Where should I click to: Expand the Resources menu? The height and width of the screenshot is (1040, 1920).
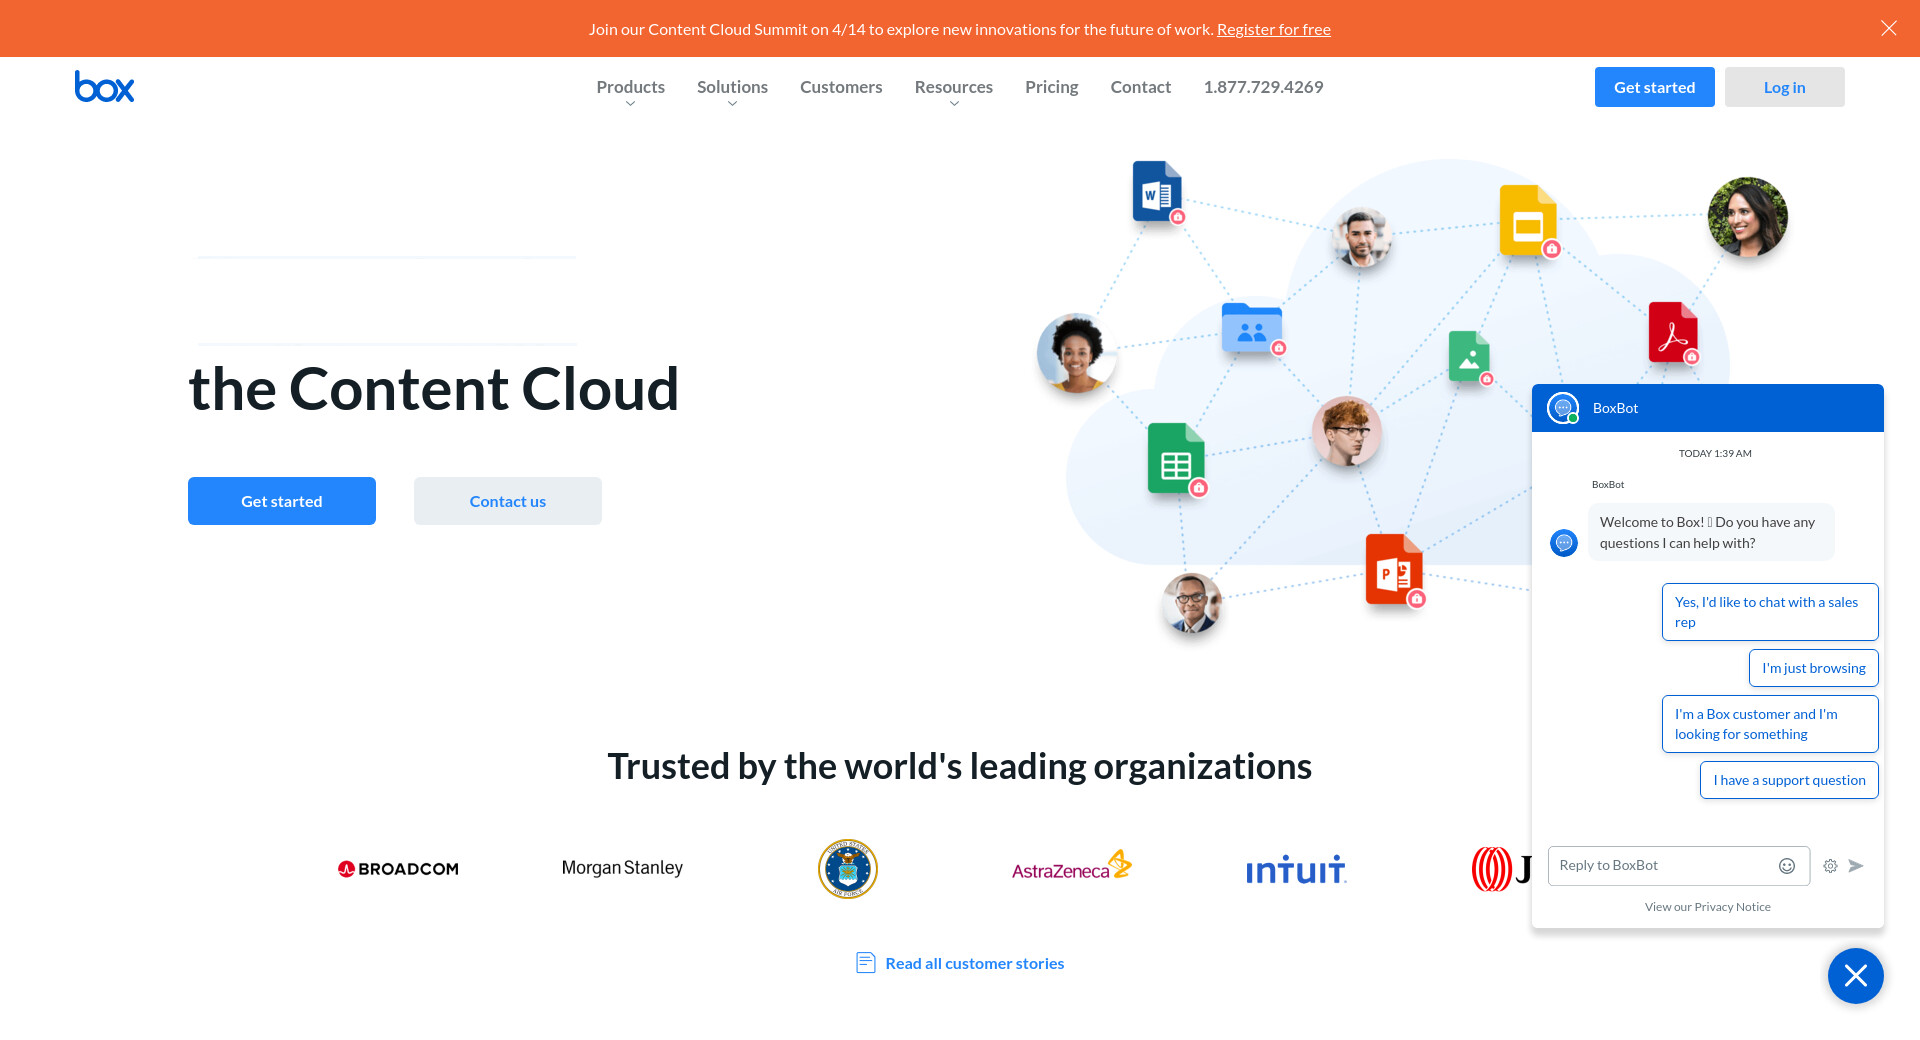coord(953,87)
